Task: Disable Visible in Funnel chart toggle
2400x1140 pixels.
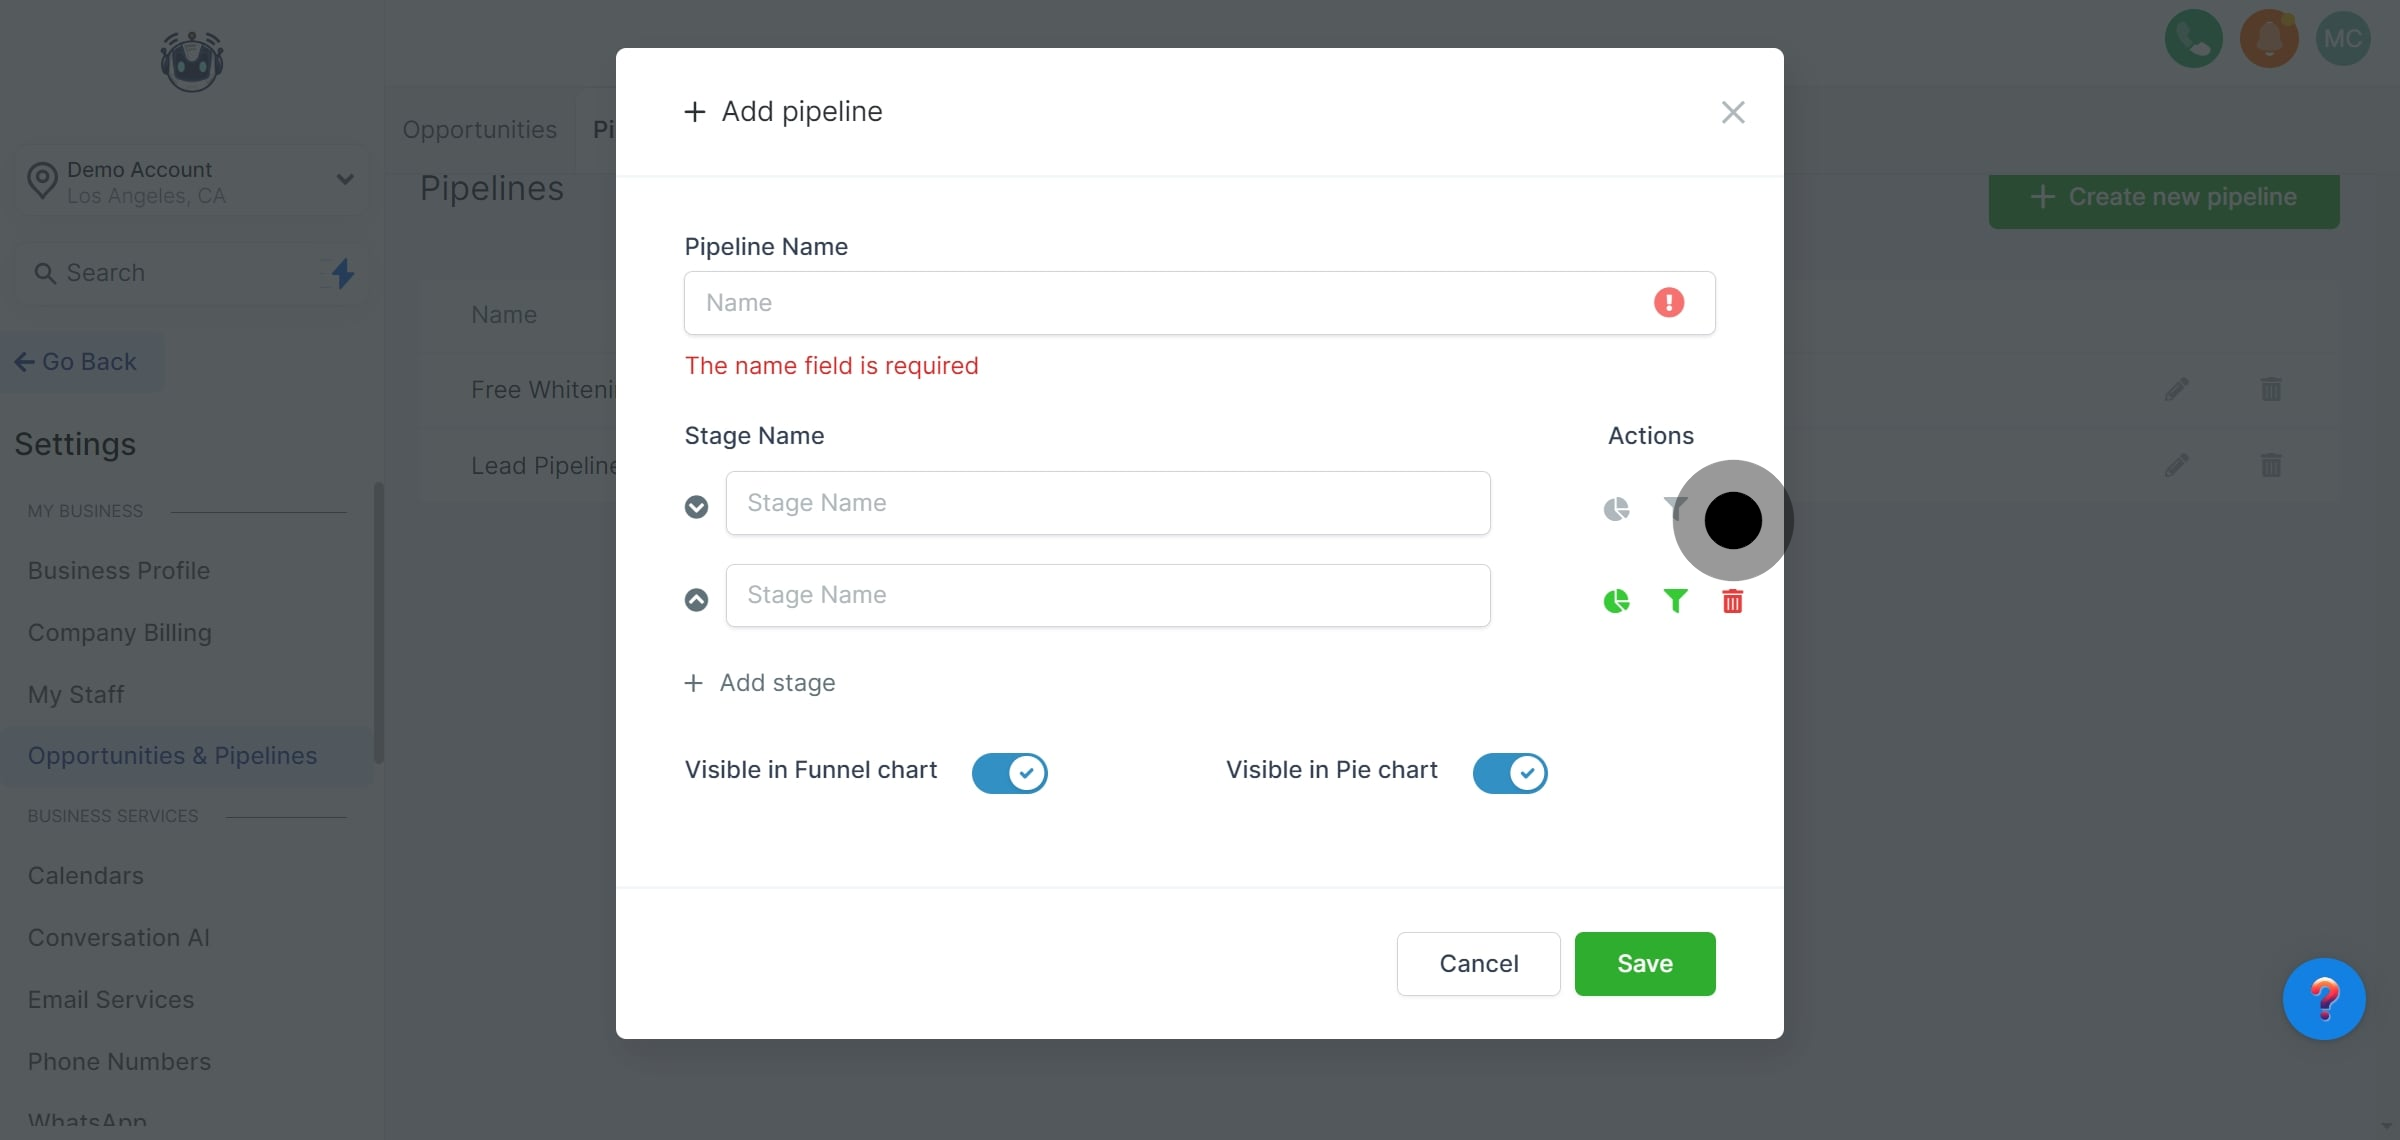Action: (x=1009, y=773)
